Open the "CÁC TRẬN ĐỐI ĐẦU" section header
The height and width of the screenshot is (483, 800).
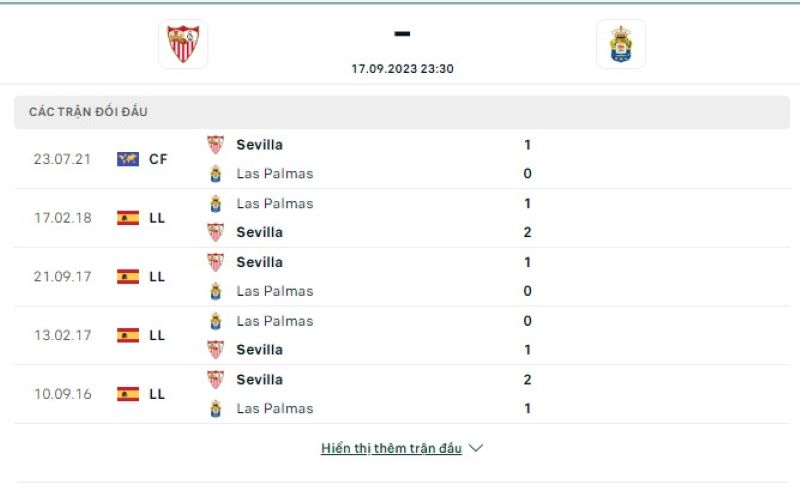(88, 112)
